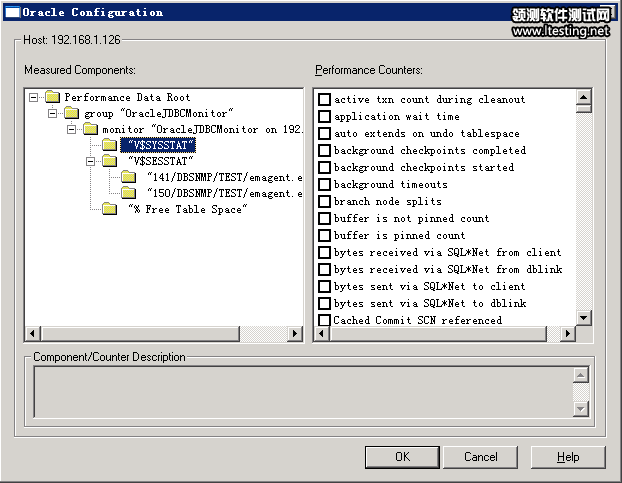Check auto extends on undo tablespace

[x=324, y=133]
